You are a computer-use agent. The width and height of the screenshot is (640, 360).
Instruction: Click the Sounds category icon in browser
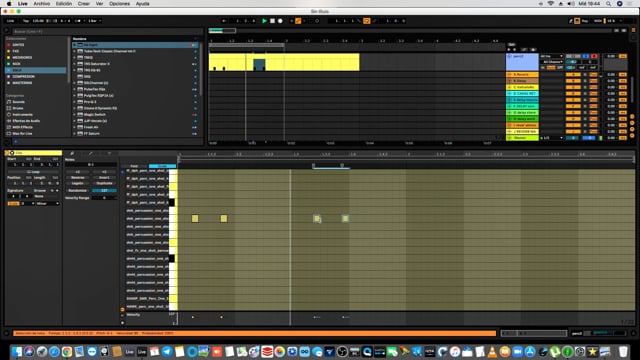coord(9,102)
